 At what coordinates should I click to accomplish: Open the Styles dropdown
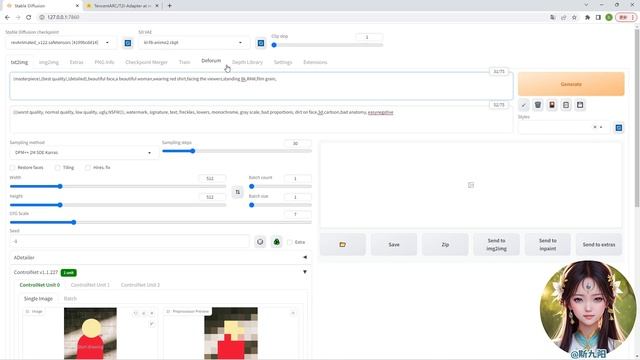[564, 127]
